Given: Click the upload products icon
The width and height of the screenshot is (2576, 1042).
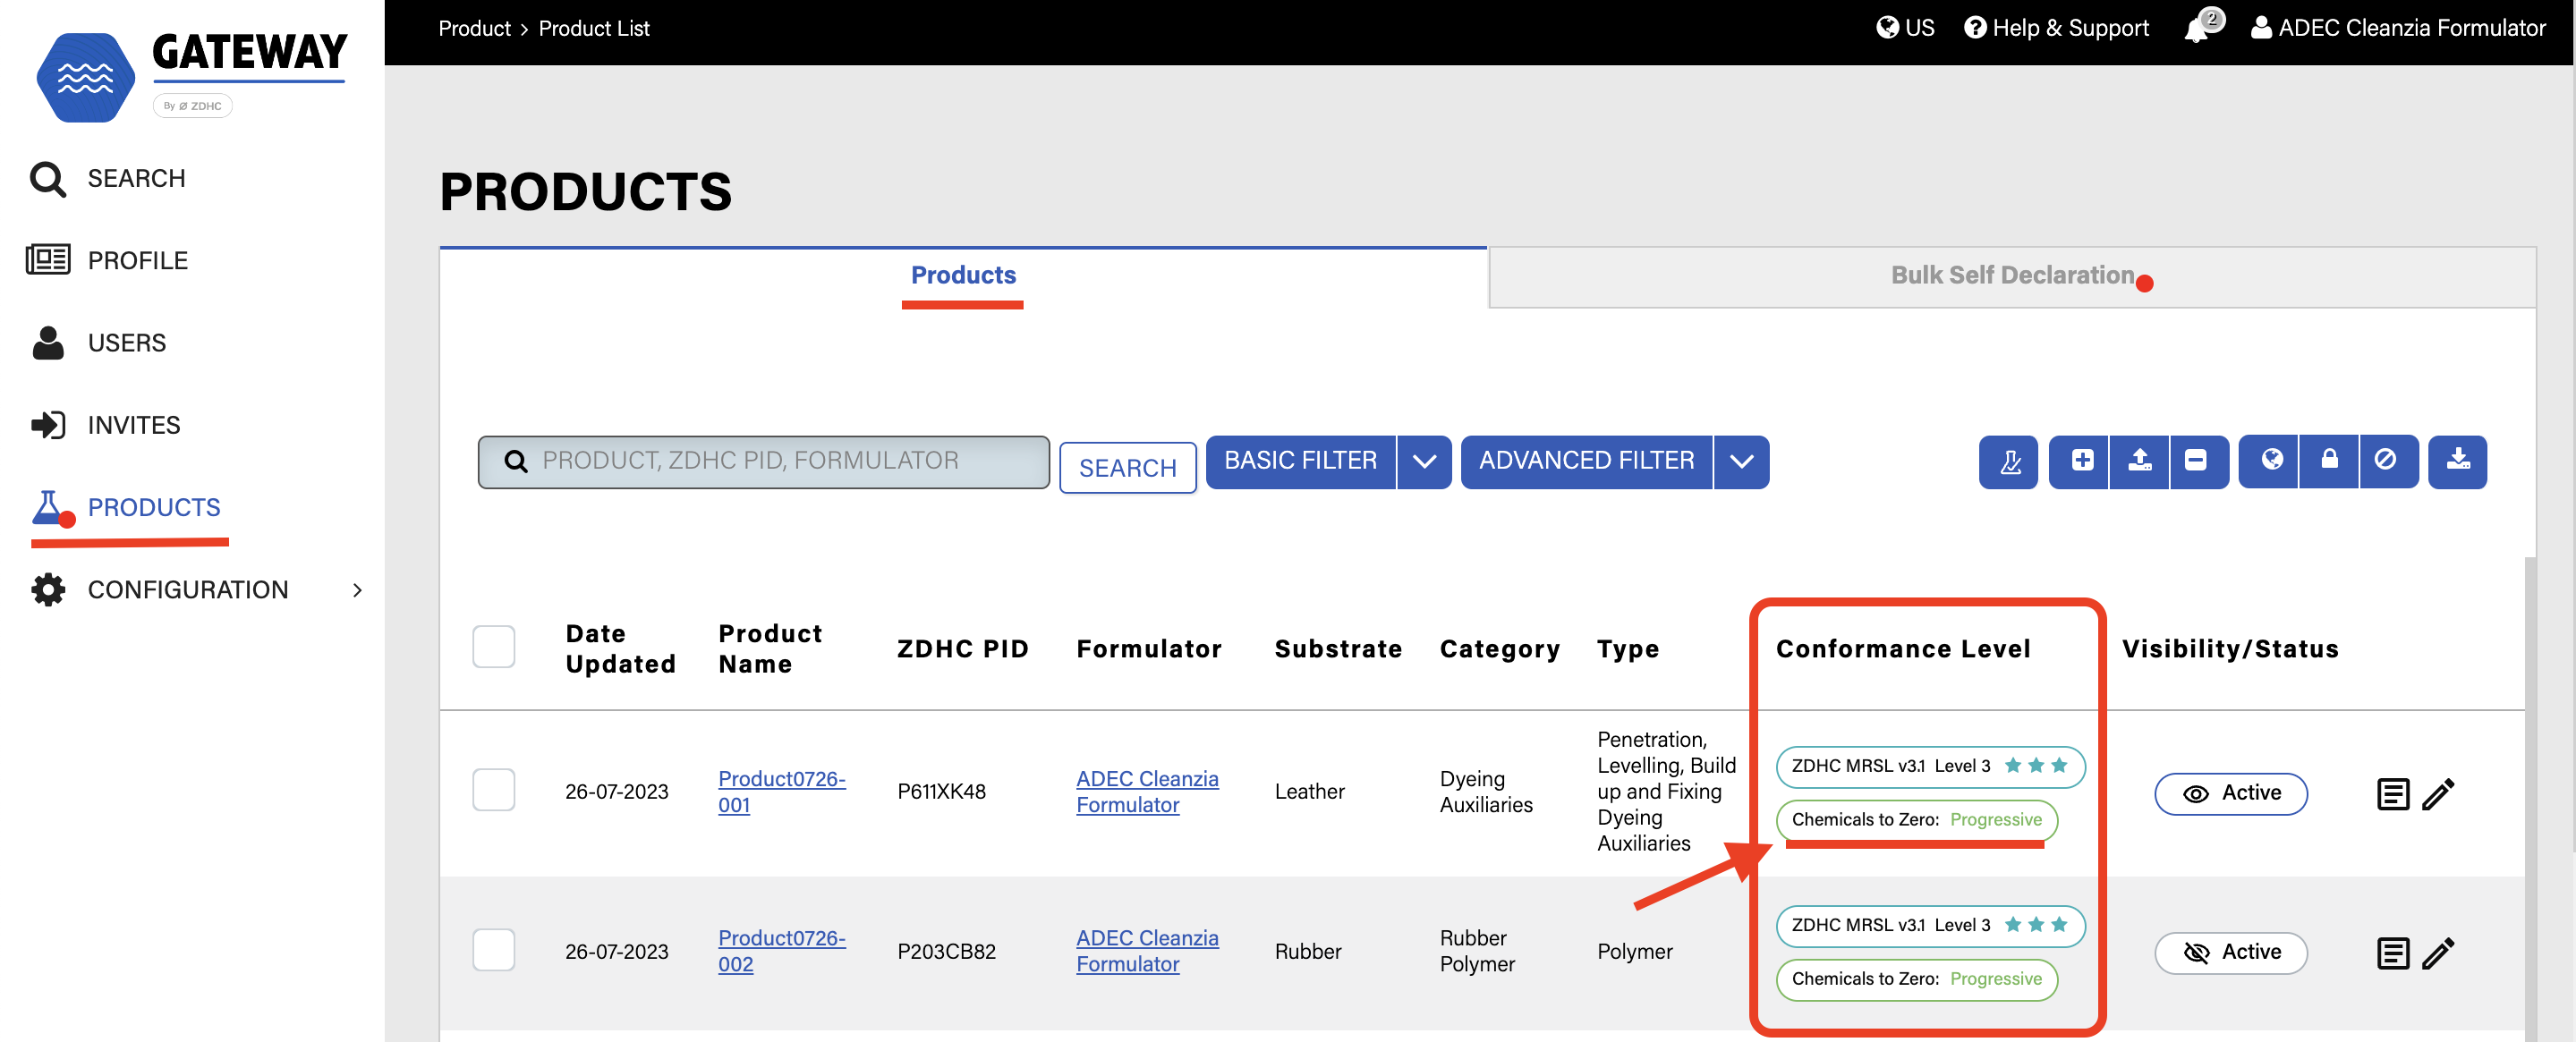Looking at the screenshot, I should tap(2139, 461).
